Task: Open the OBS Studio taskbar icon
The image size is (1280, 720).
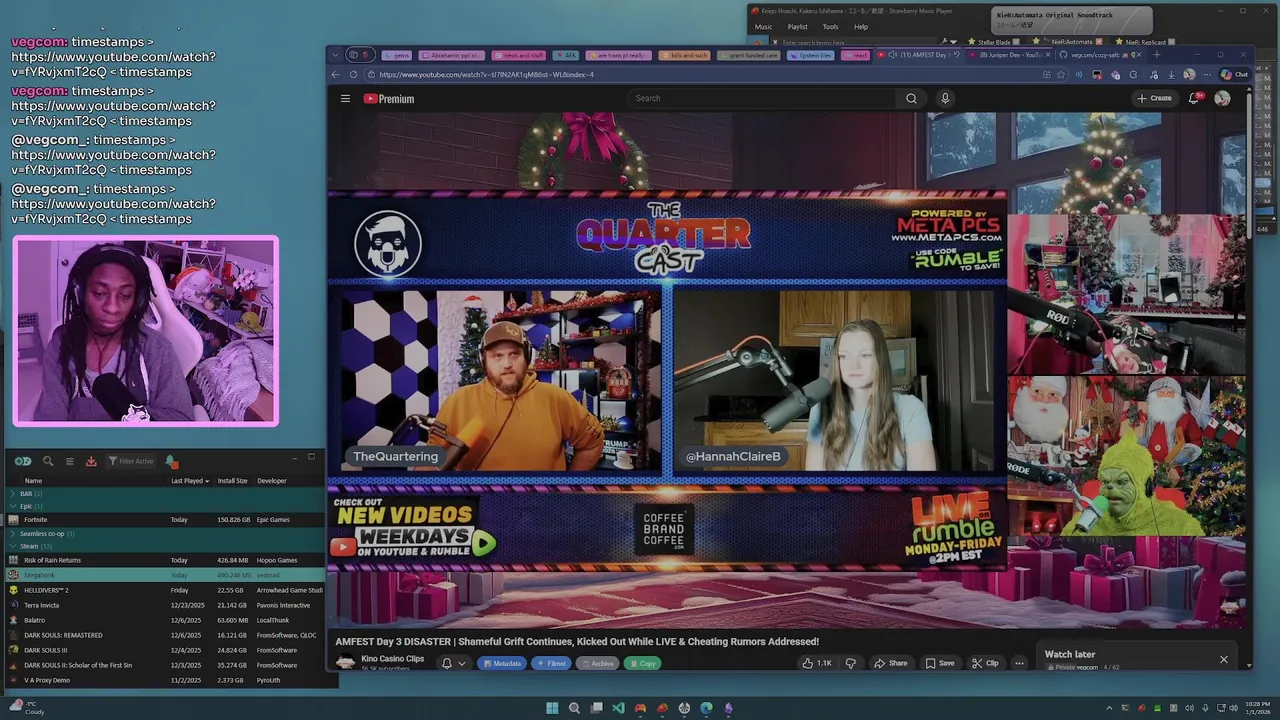Action: coord(684,708)
